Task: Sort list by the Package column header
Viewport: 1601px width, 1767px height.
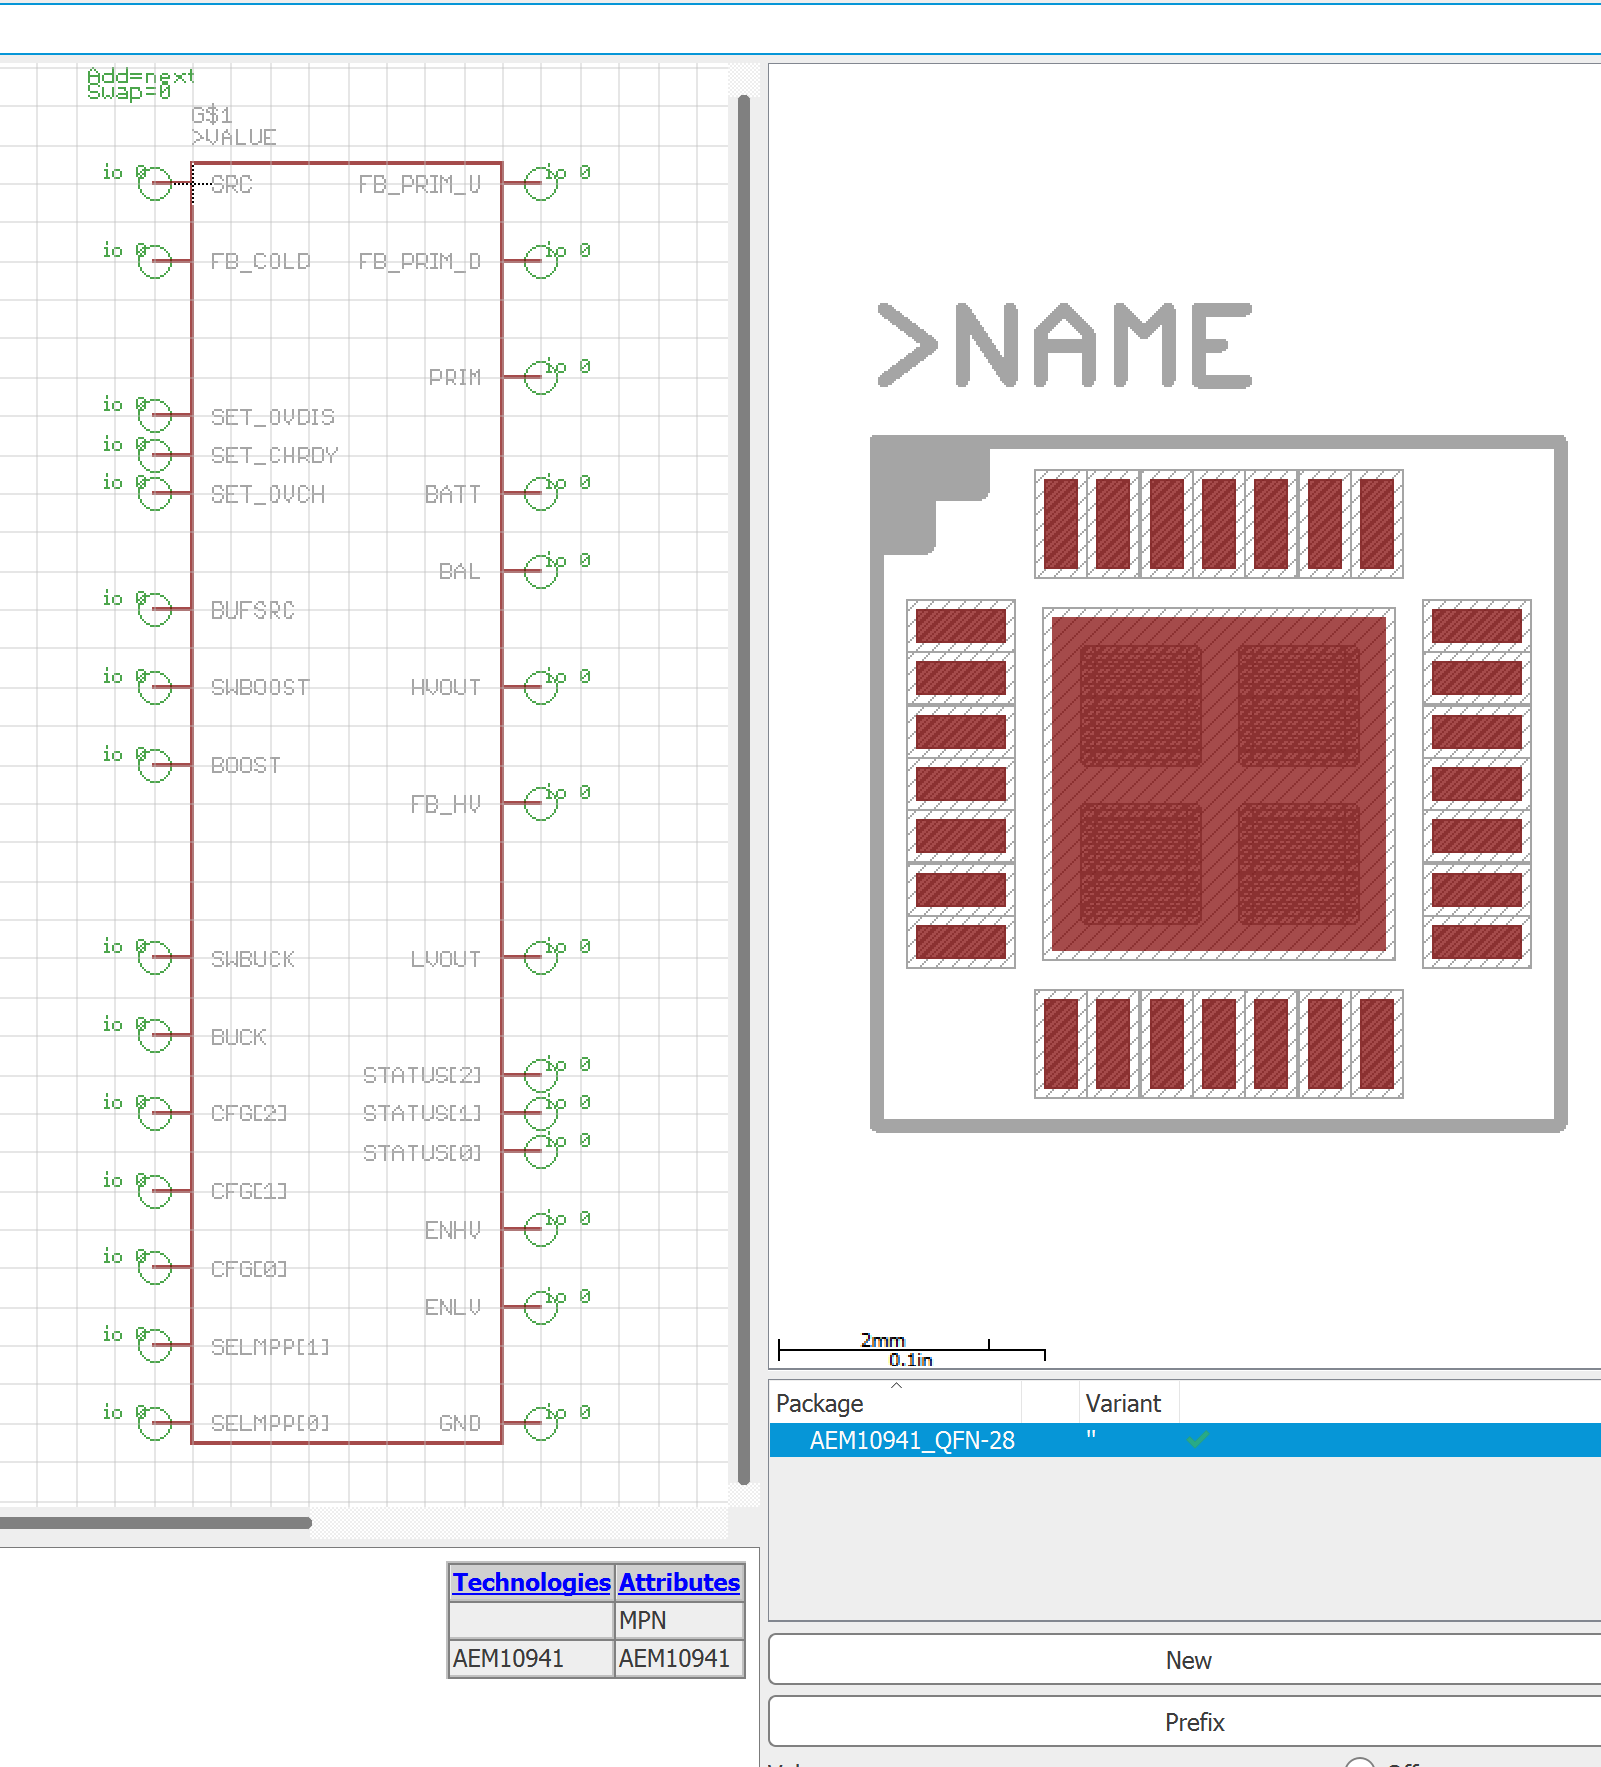Action: [x=820, y=1404]
